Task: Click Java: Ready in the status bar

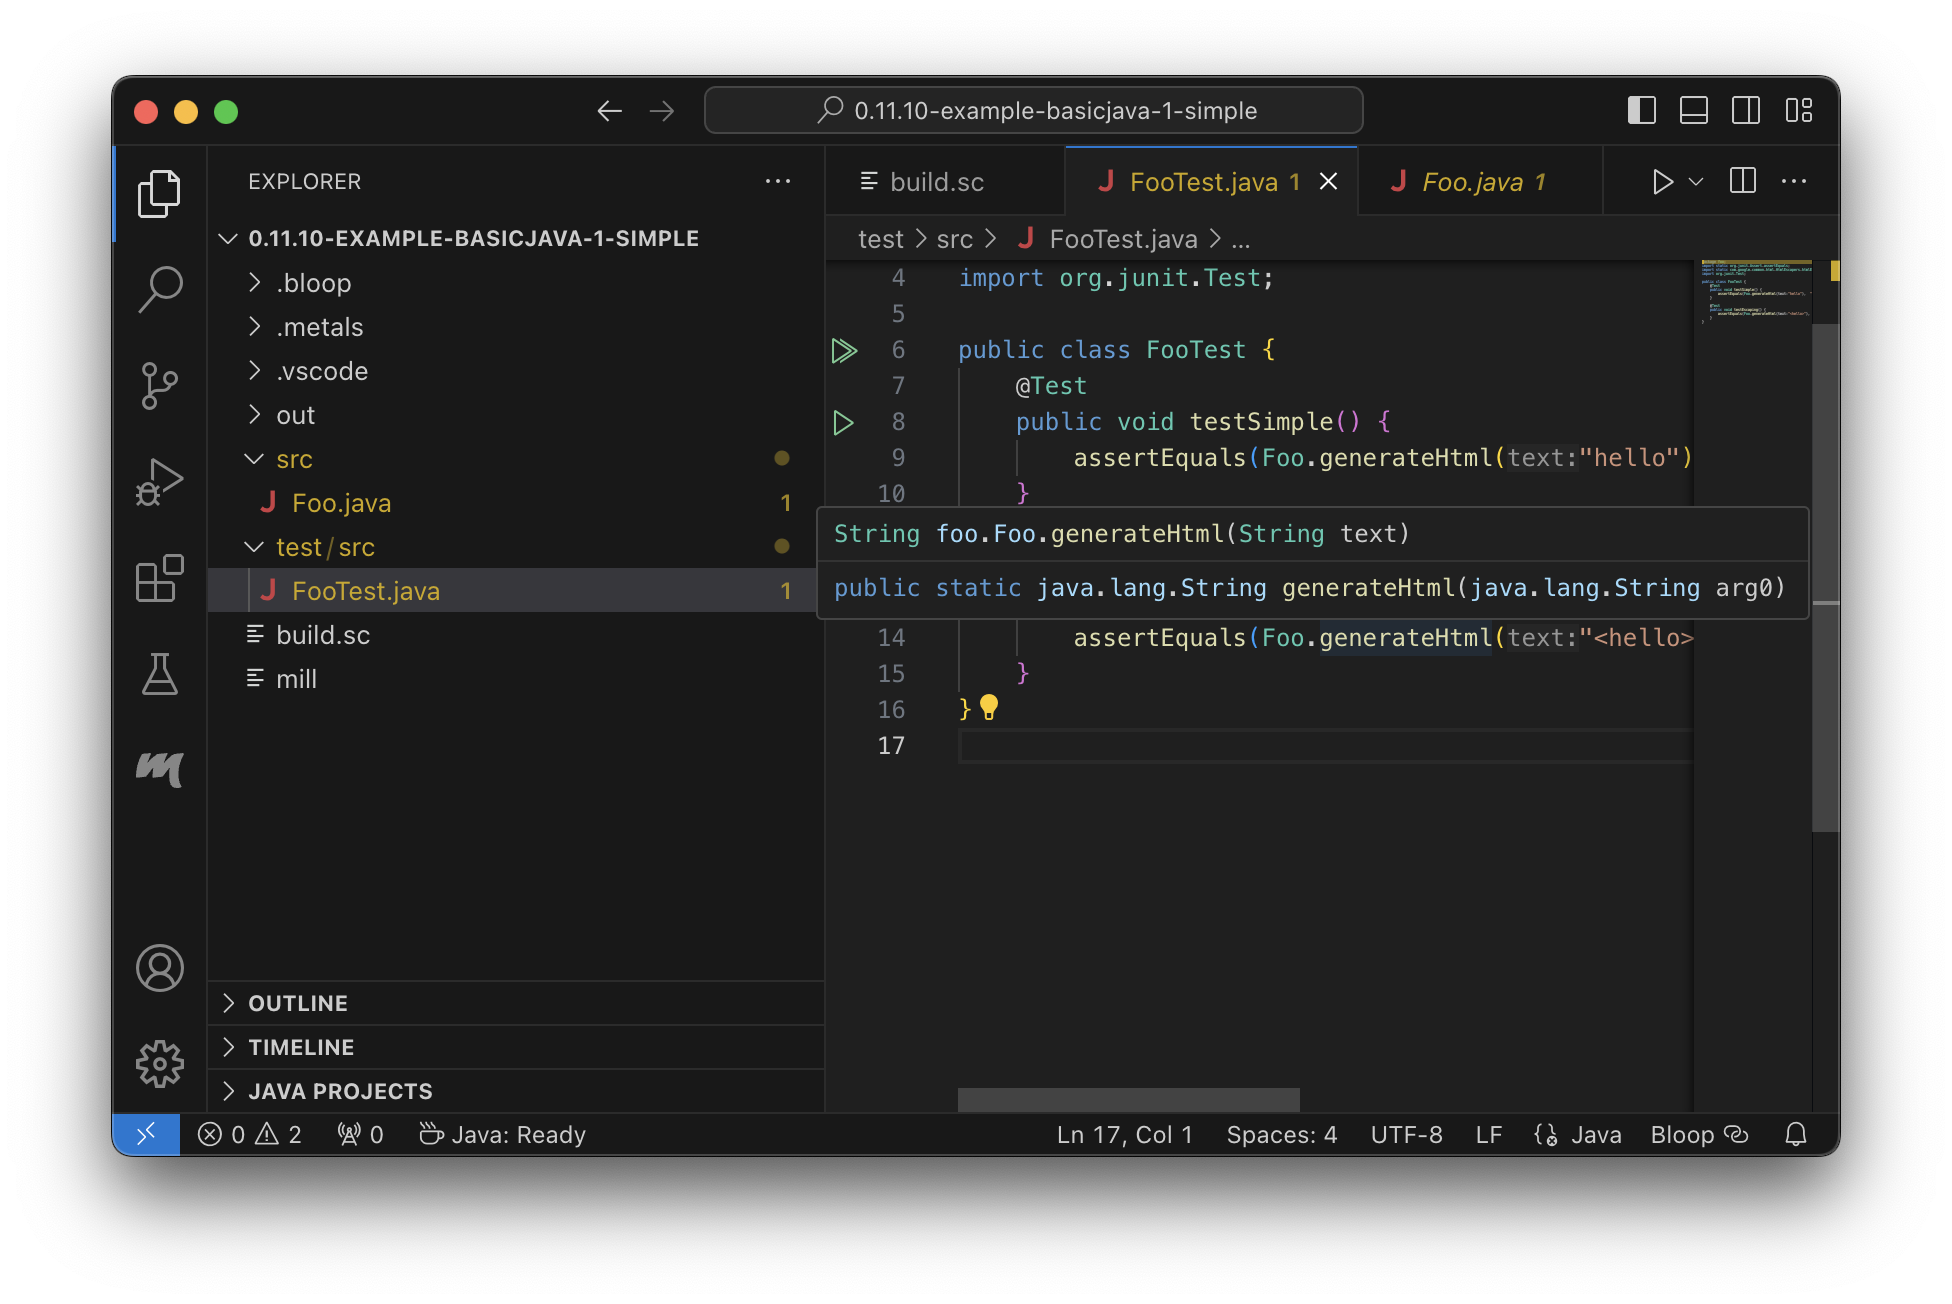Action: point(518,1134)
